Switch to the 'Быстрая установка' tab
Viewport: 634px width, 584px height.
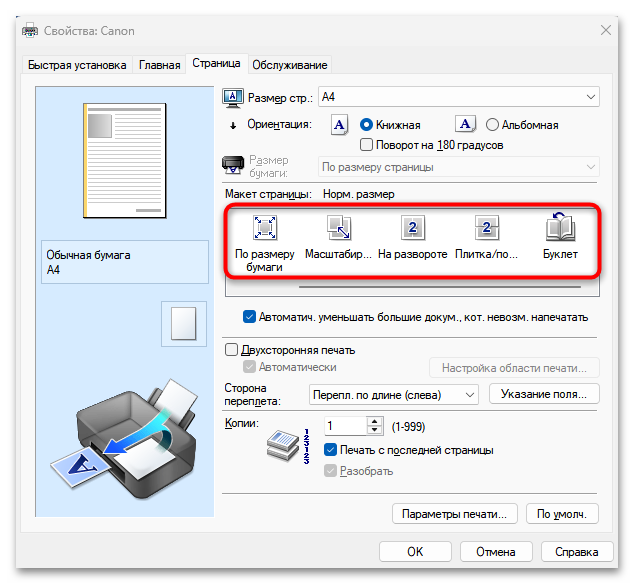point(78,65)
